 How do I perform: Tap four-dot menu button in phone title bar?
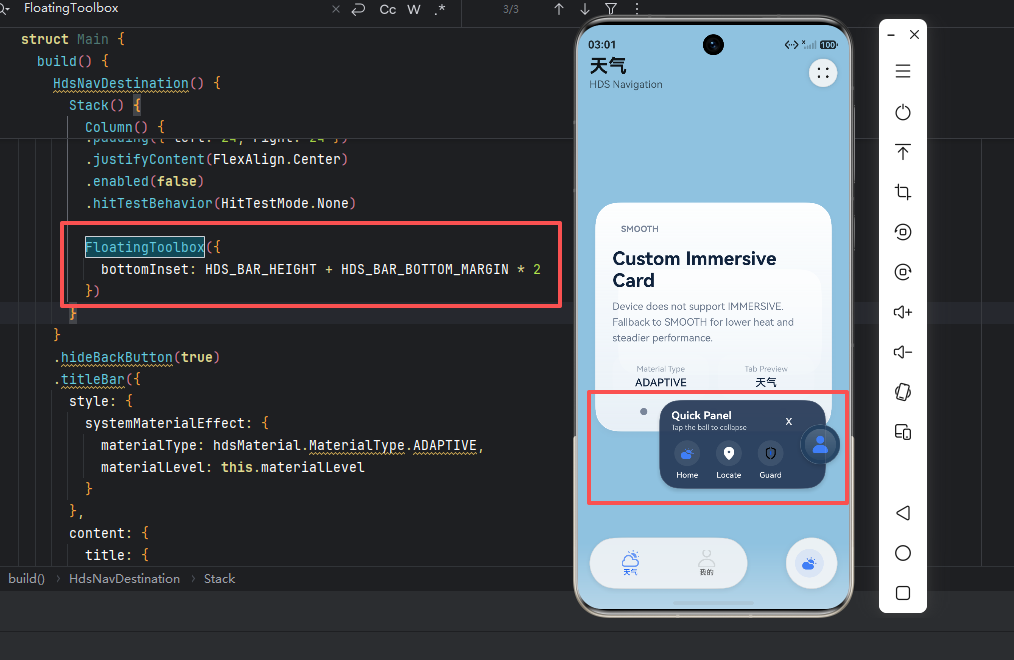823,73
